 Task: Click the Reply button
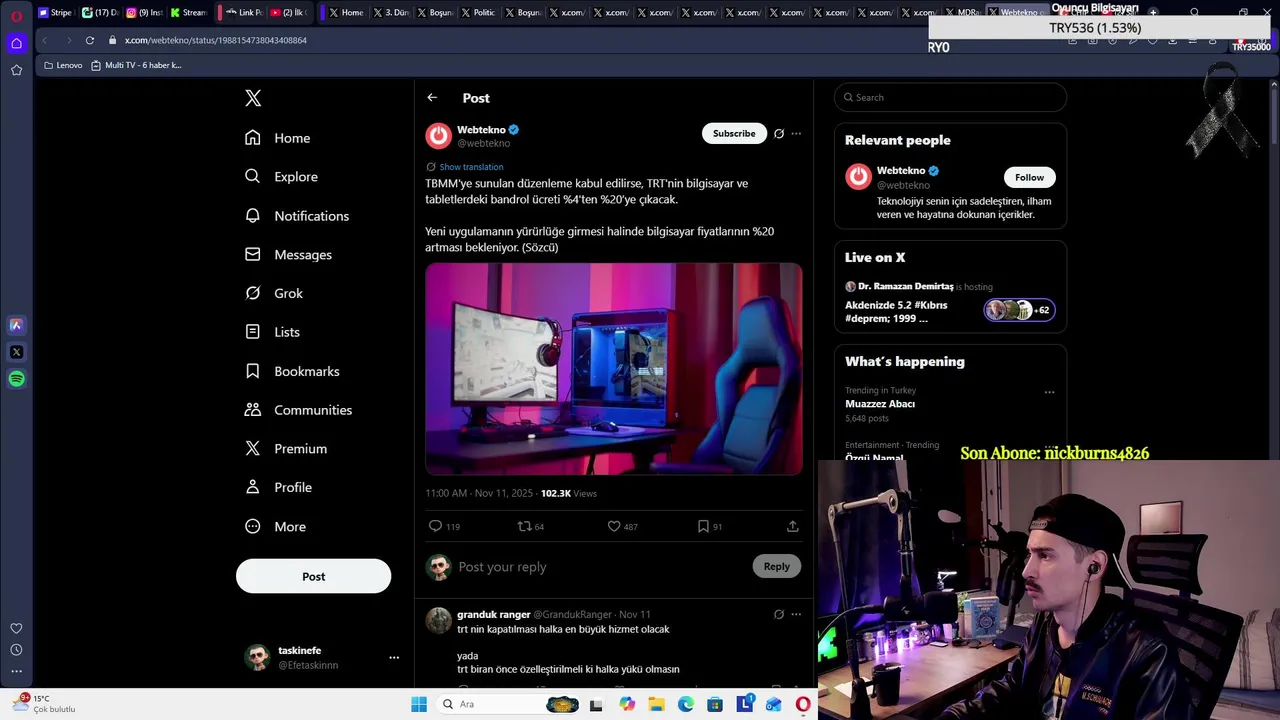point(776,567)
